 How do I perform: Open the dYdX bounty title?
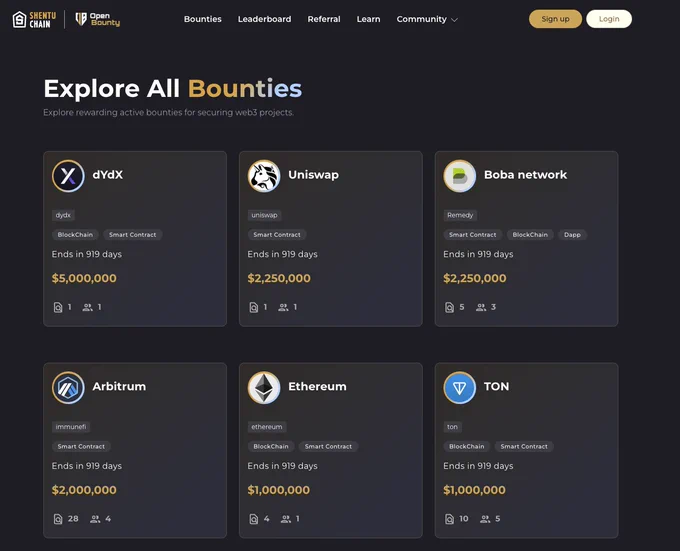point(108,175)
